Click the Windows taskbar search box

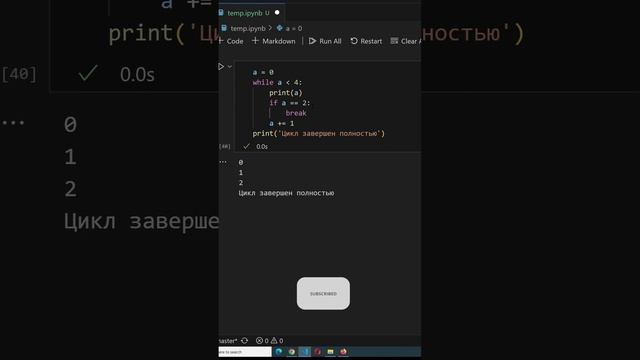tap(245, 351)
